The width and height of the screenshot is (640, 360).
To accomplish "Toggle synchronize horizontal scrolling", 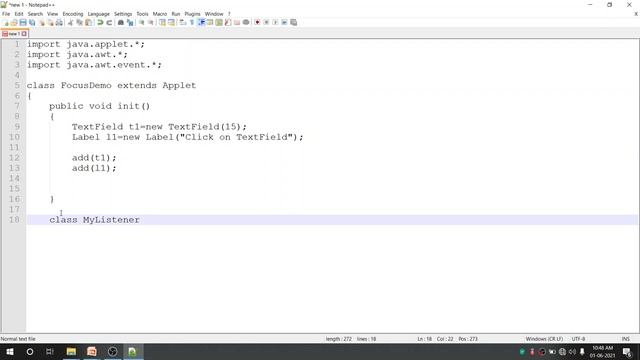I will (x=171, y=22).
